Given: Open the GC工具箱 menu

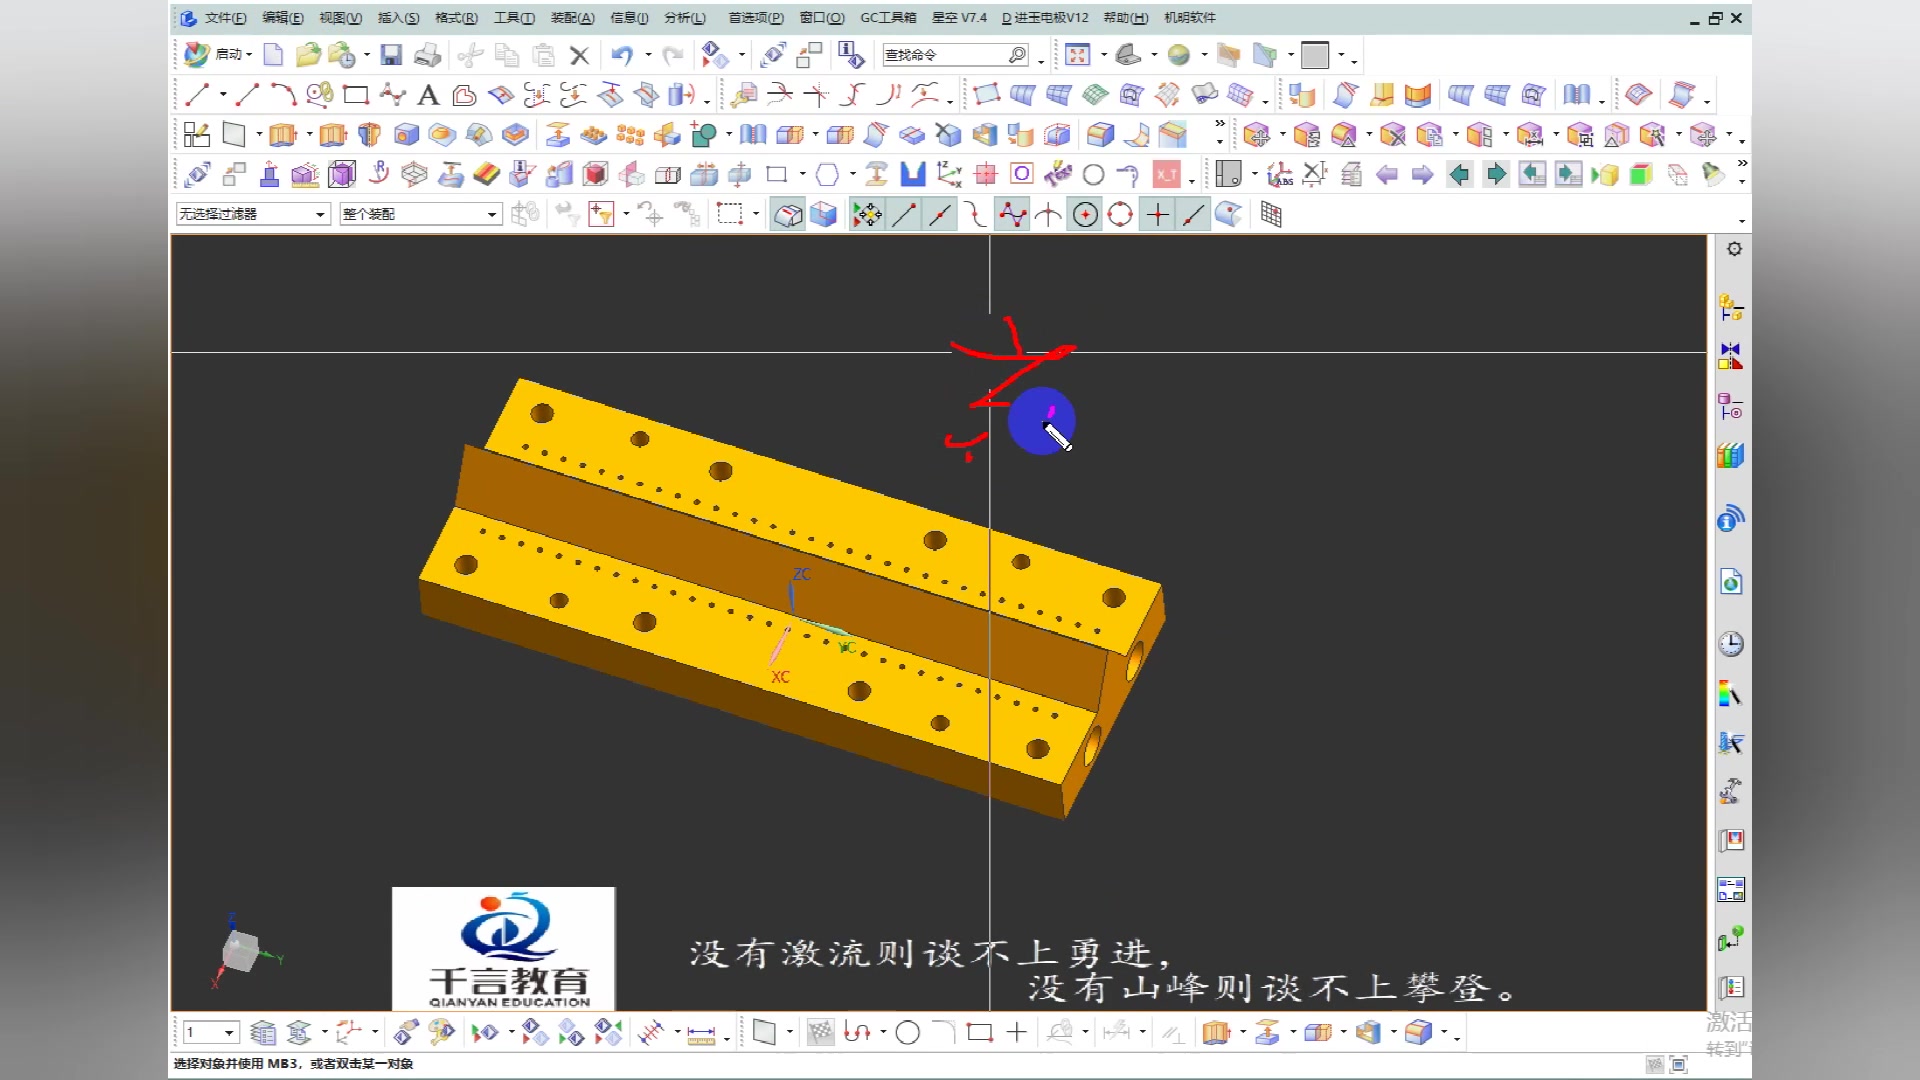Looking at the screenshot, I should [888, 18].
